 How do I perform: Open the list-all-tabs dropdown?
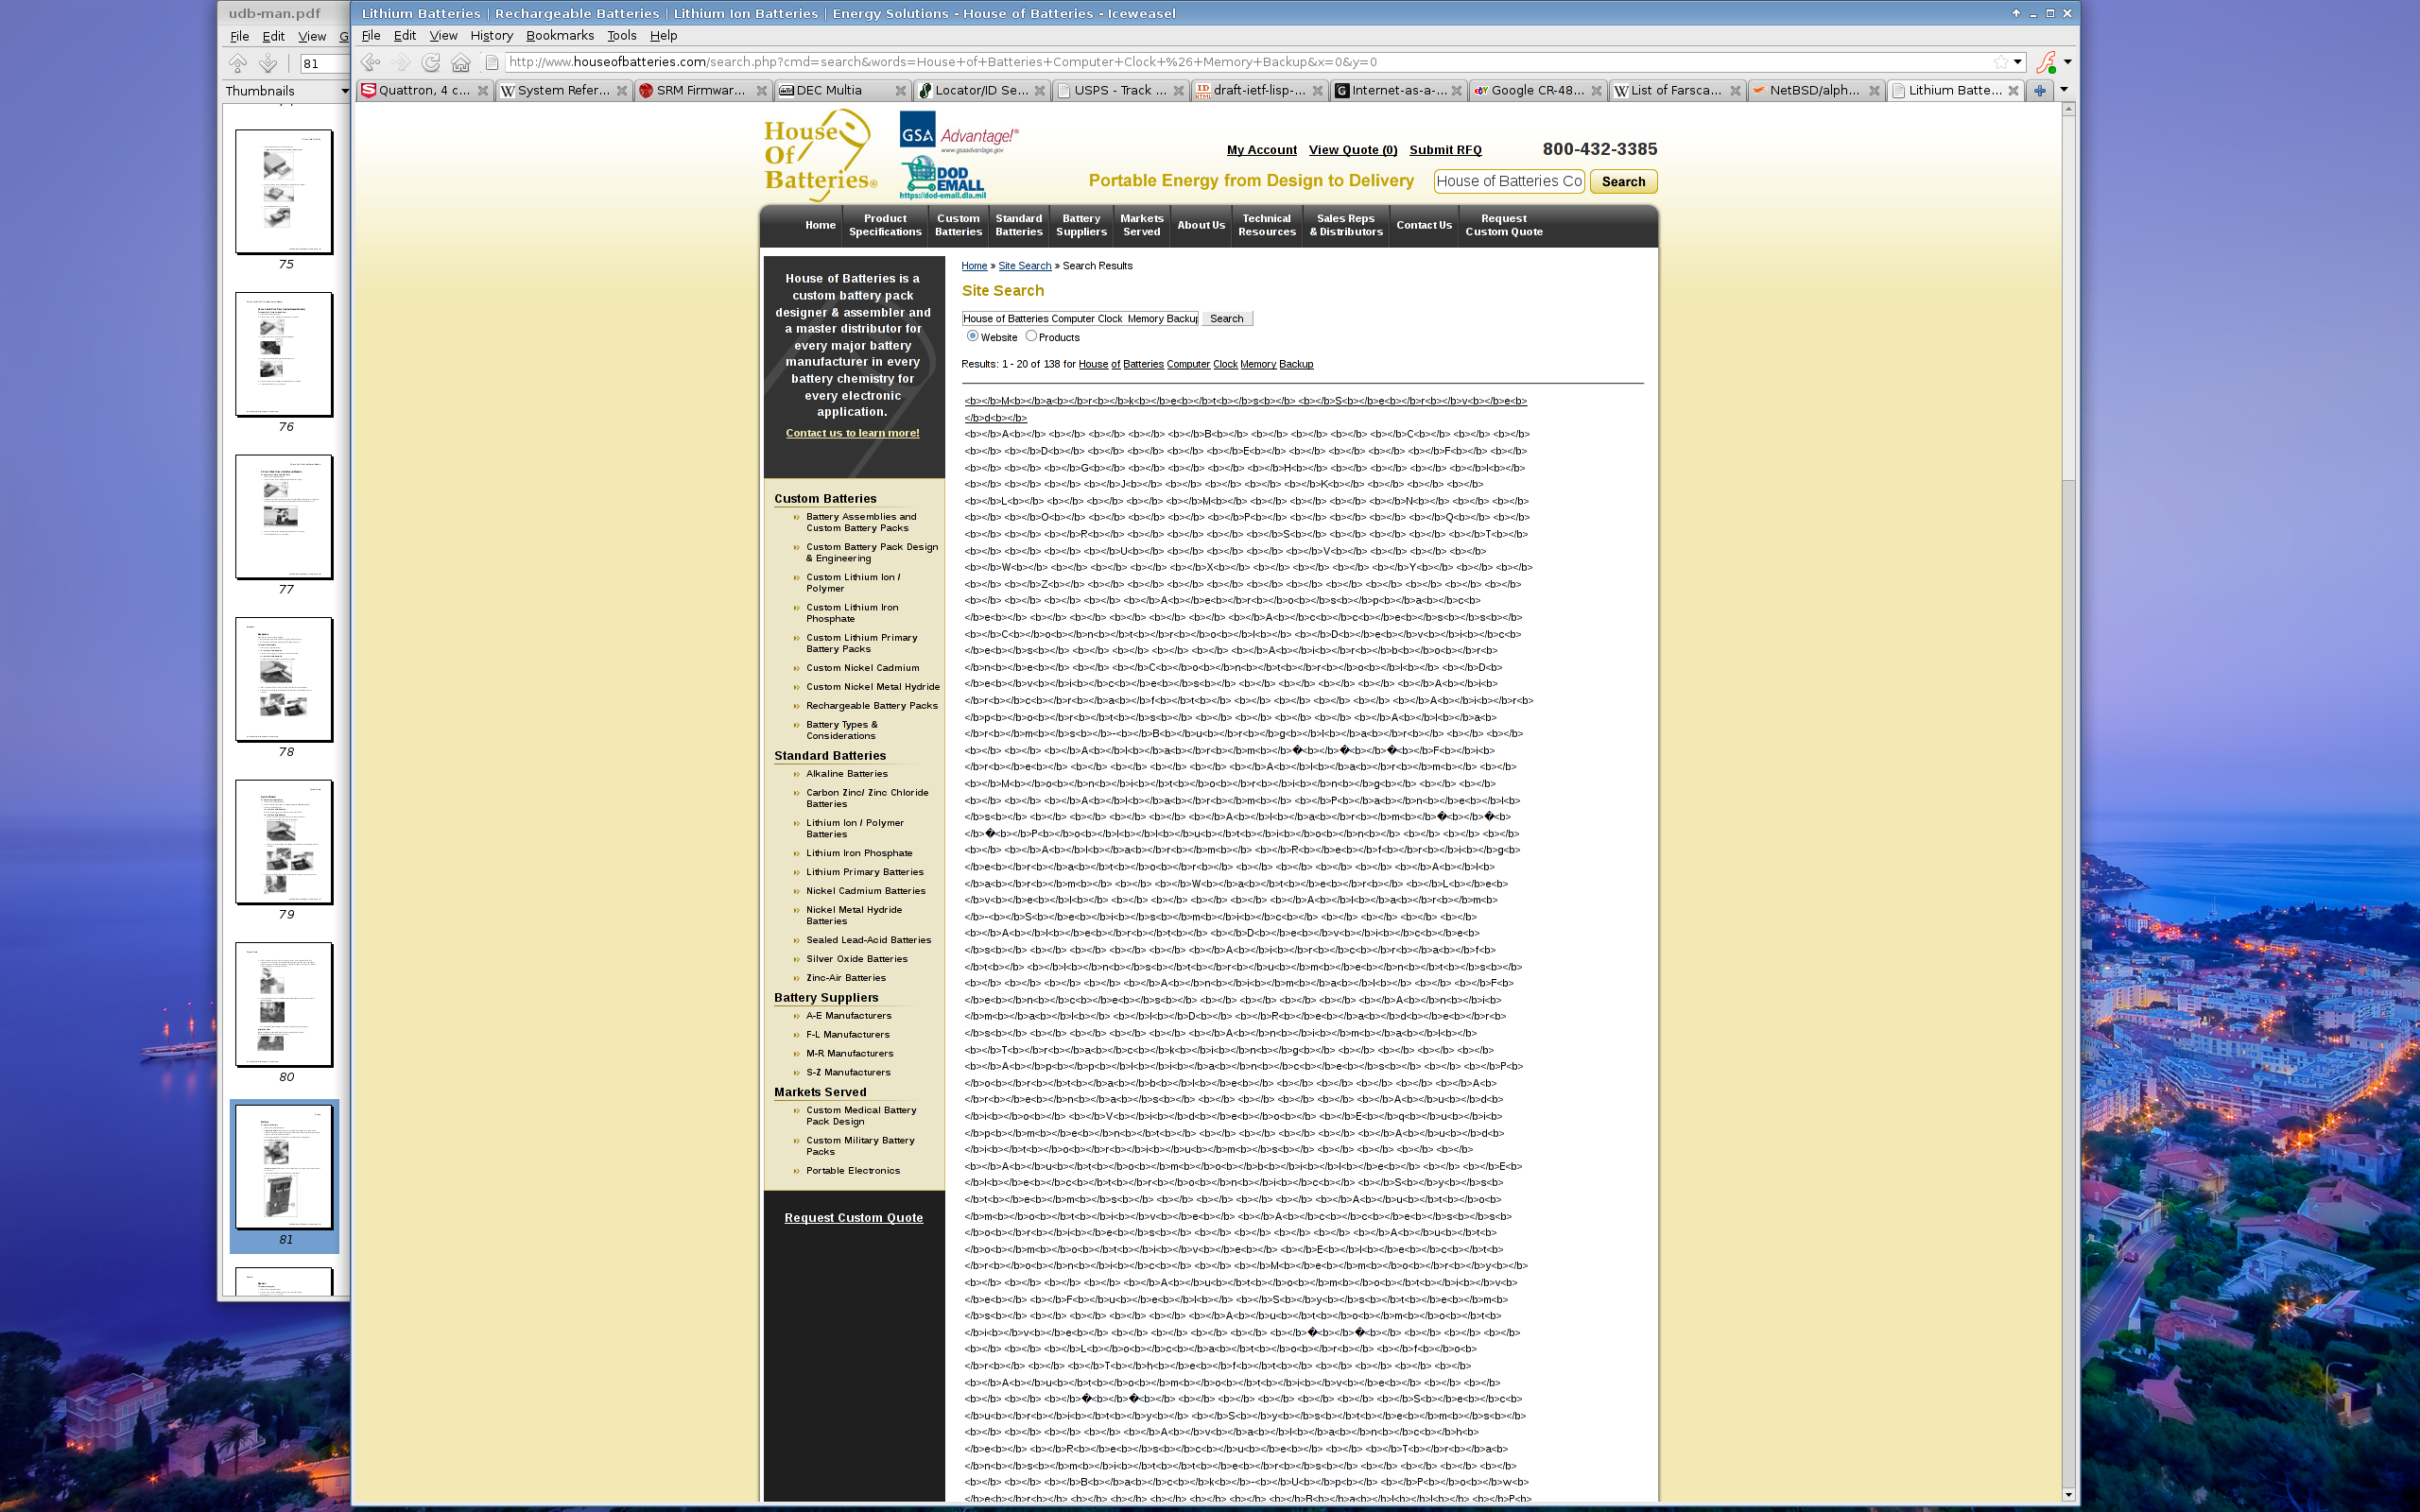tap(2063, 90)
